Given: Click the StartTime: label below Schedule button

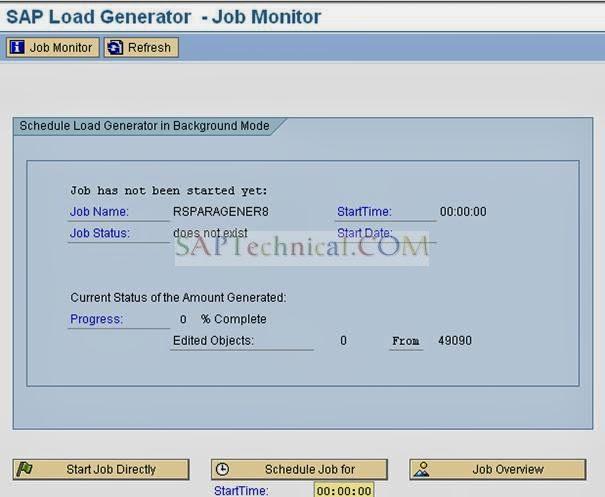Looking at the screenshot, I should click(x=241, y=490).
